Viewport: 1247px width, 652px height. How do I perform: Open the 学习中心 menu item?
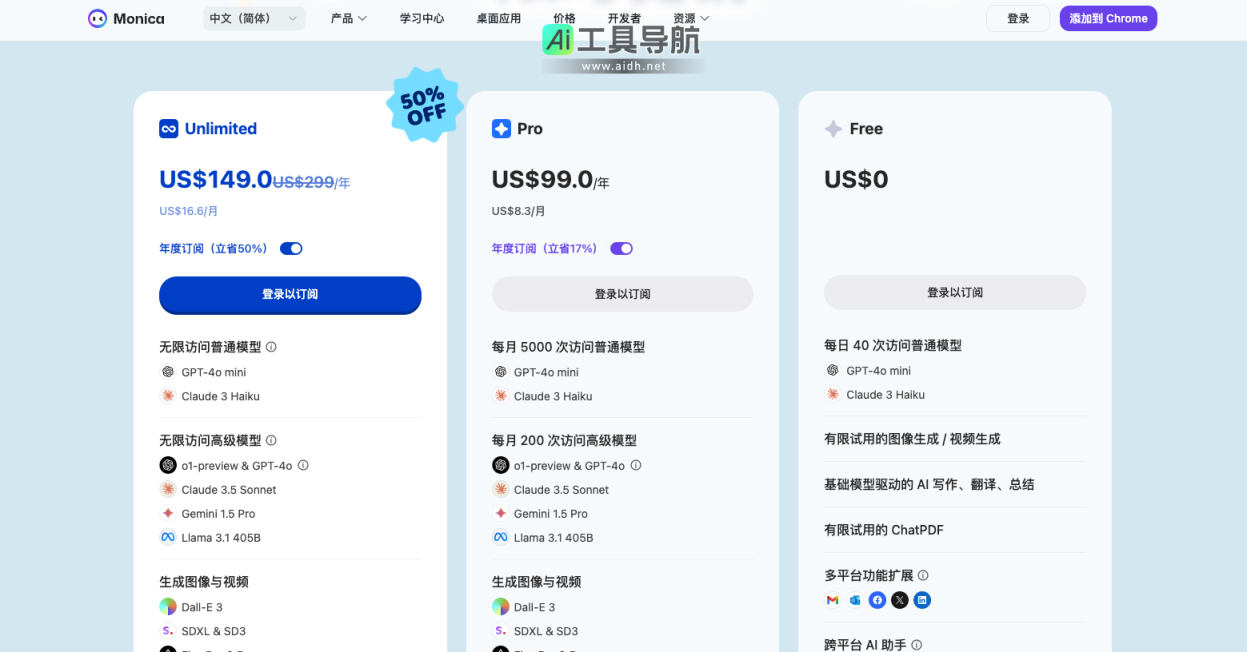[x=422, y=18]
